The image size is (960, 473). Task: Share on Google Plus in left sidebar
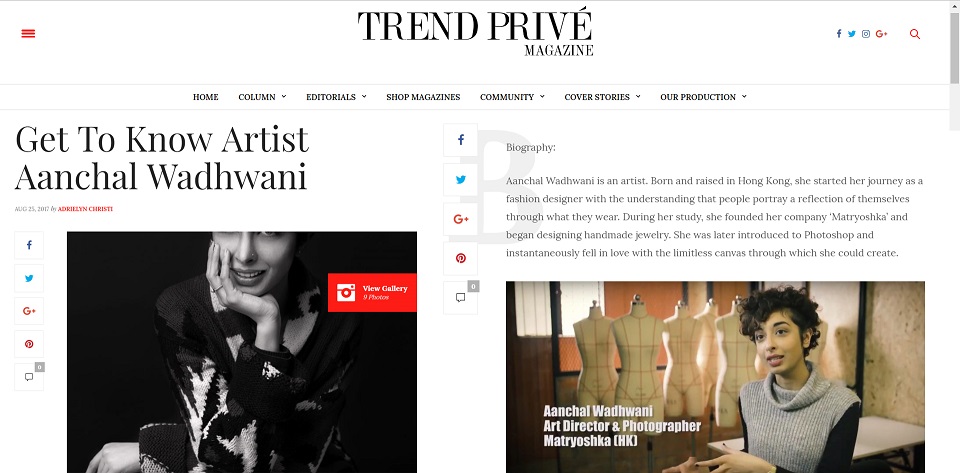(29, 311)
